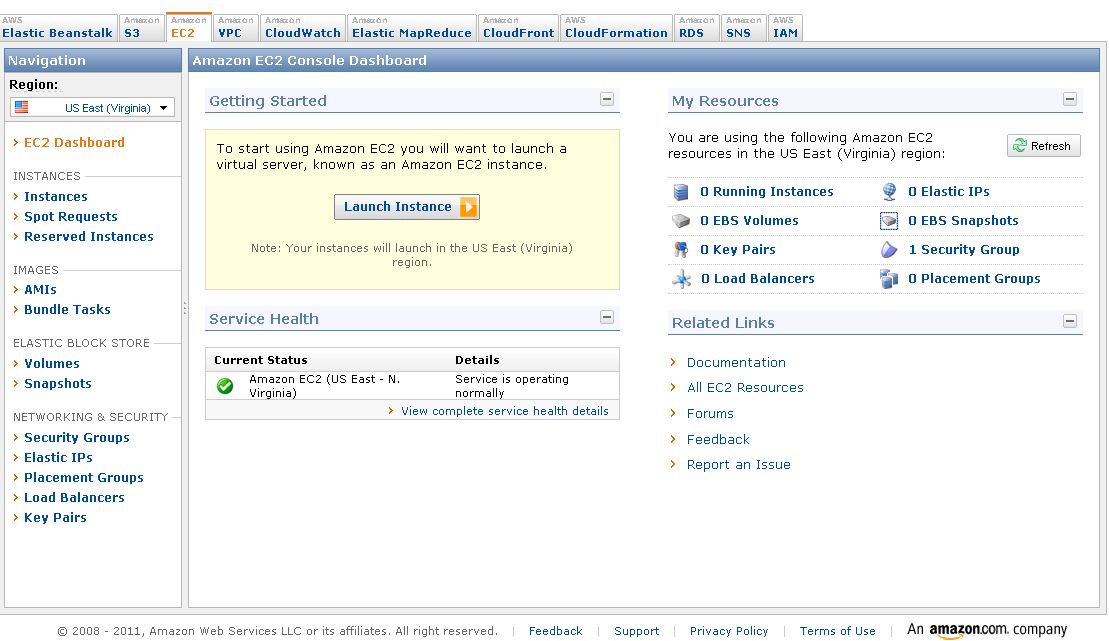Screen dimensions: 1109x641
Task: Switch to the S3 tab
Action: 141,28
